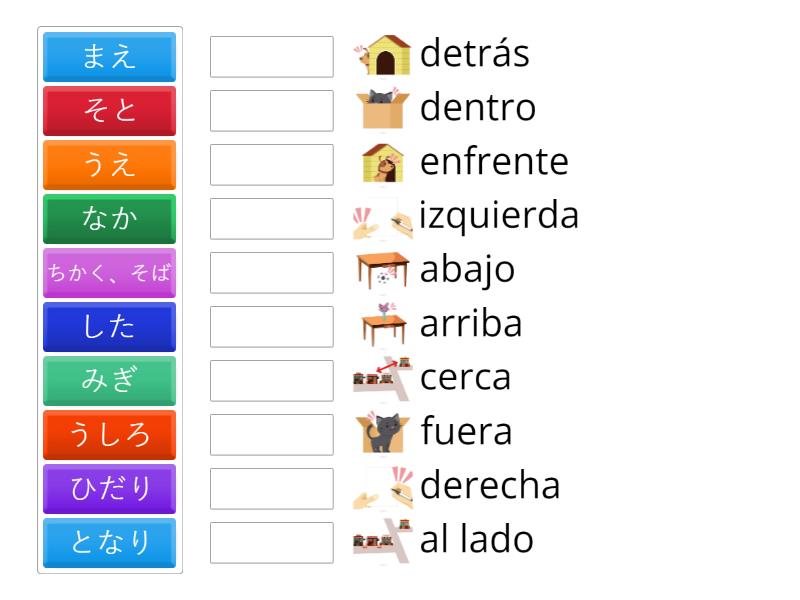Click the そと card
This screenshot has height=600, width=800.
(109, 111)
